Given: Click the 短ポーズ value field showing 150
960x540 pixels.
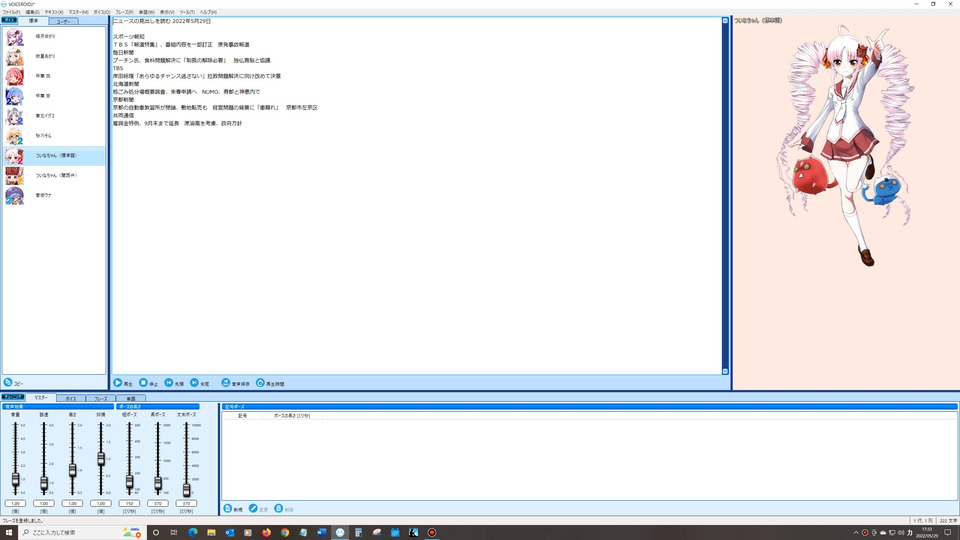Looking at the screenshot, I should (129, 503).
